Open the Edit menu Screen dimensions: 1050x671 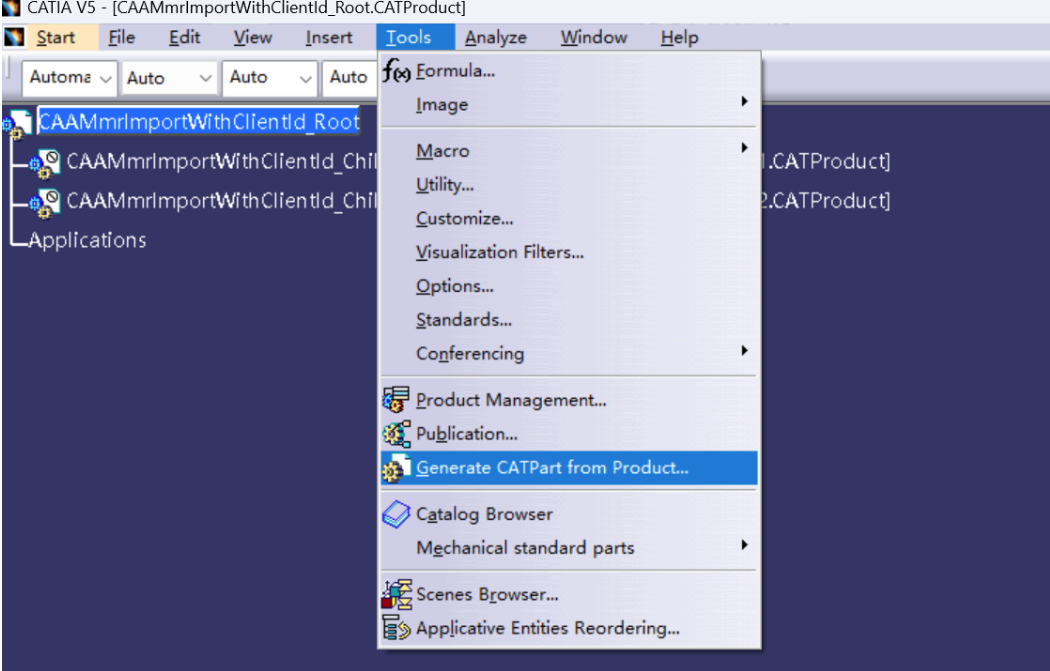185,38
